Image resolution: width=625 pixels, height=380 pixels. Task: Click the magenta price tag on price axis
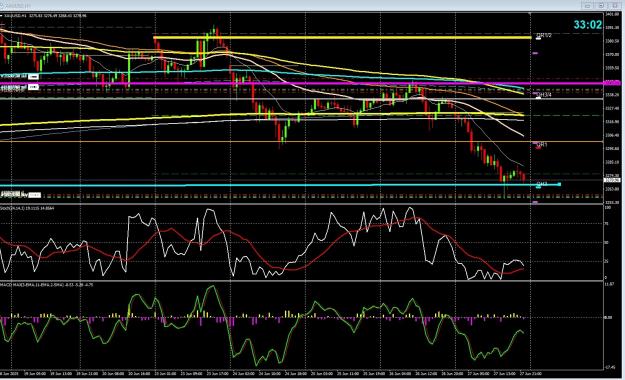613,83
